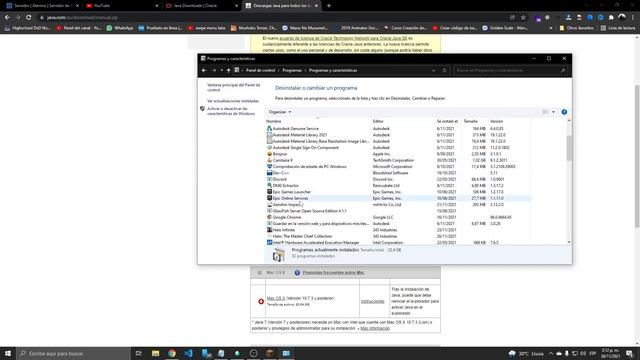This screenshot has height=360, width=640.
Task: Go up one level in Control Panel window
Action: [229, 71]
